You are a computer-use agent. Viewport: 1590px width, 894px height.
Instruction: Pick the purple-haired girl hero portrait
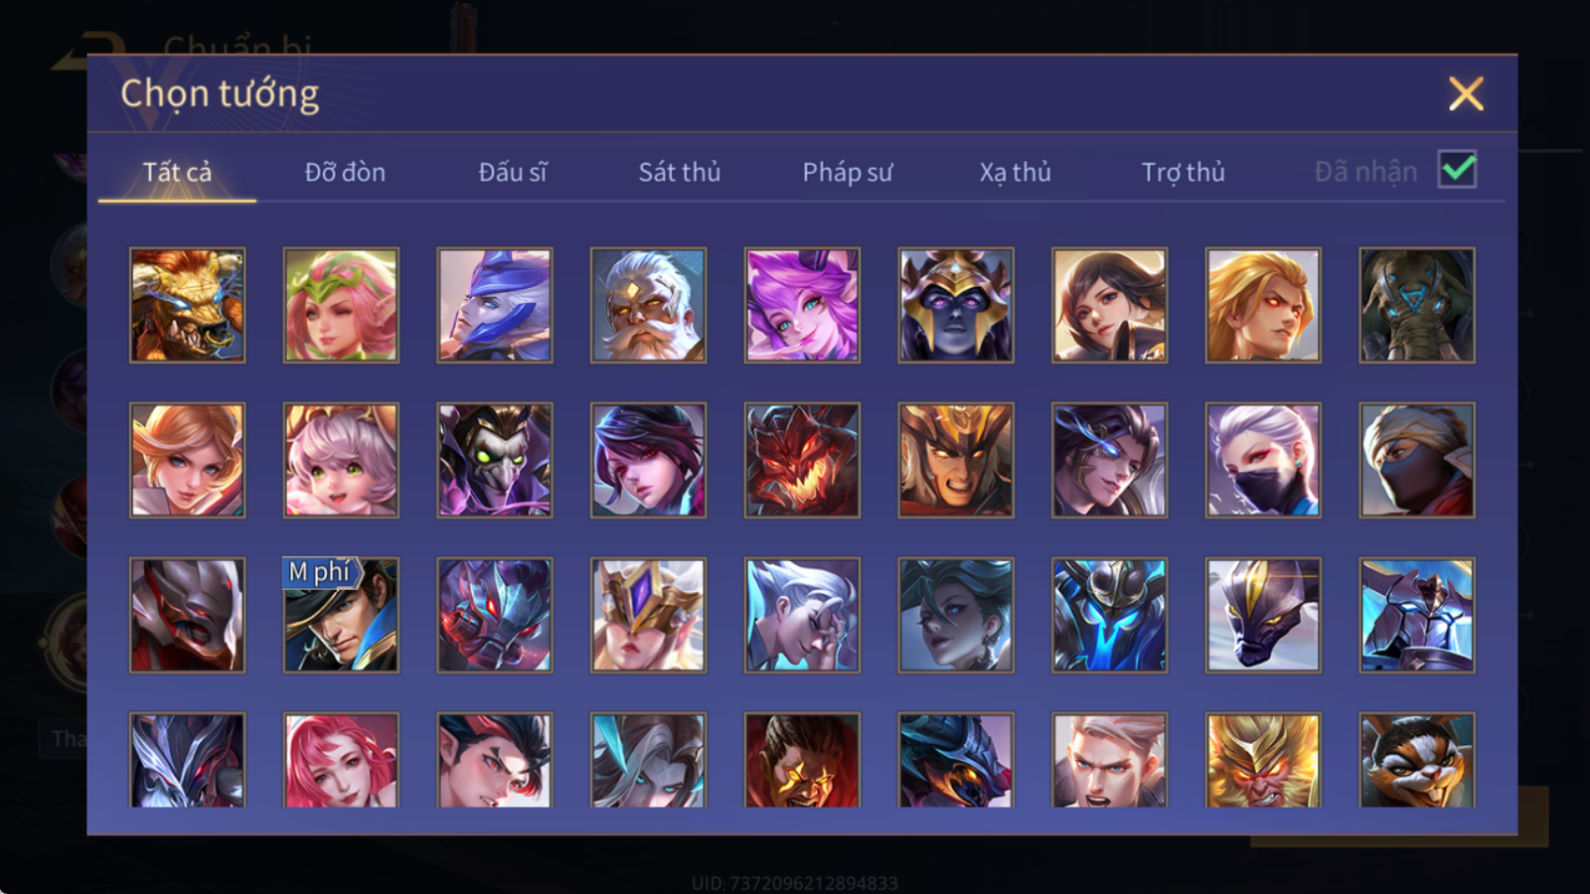click(x=802, y=305)
